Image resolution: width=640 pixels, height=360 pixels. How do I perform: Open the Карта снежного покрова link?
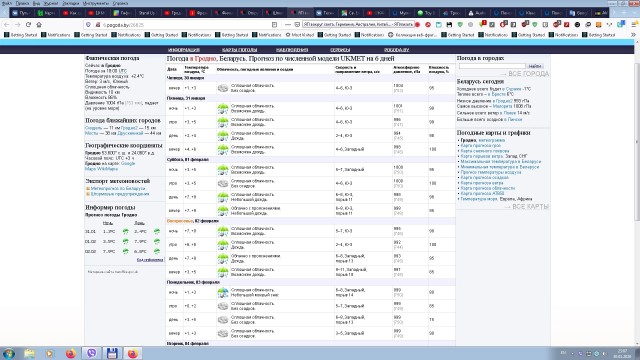(485, 151)
